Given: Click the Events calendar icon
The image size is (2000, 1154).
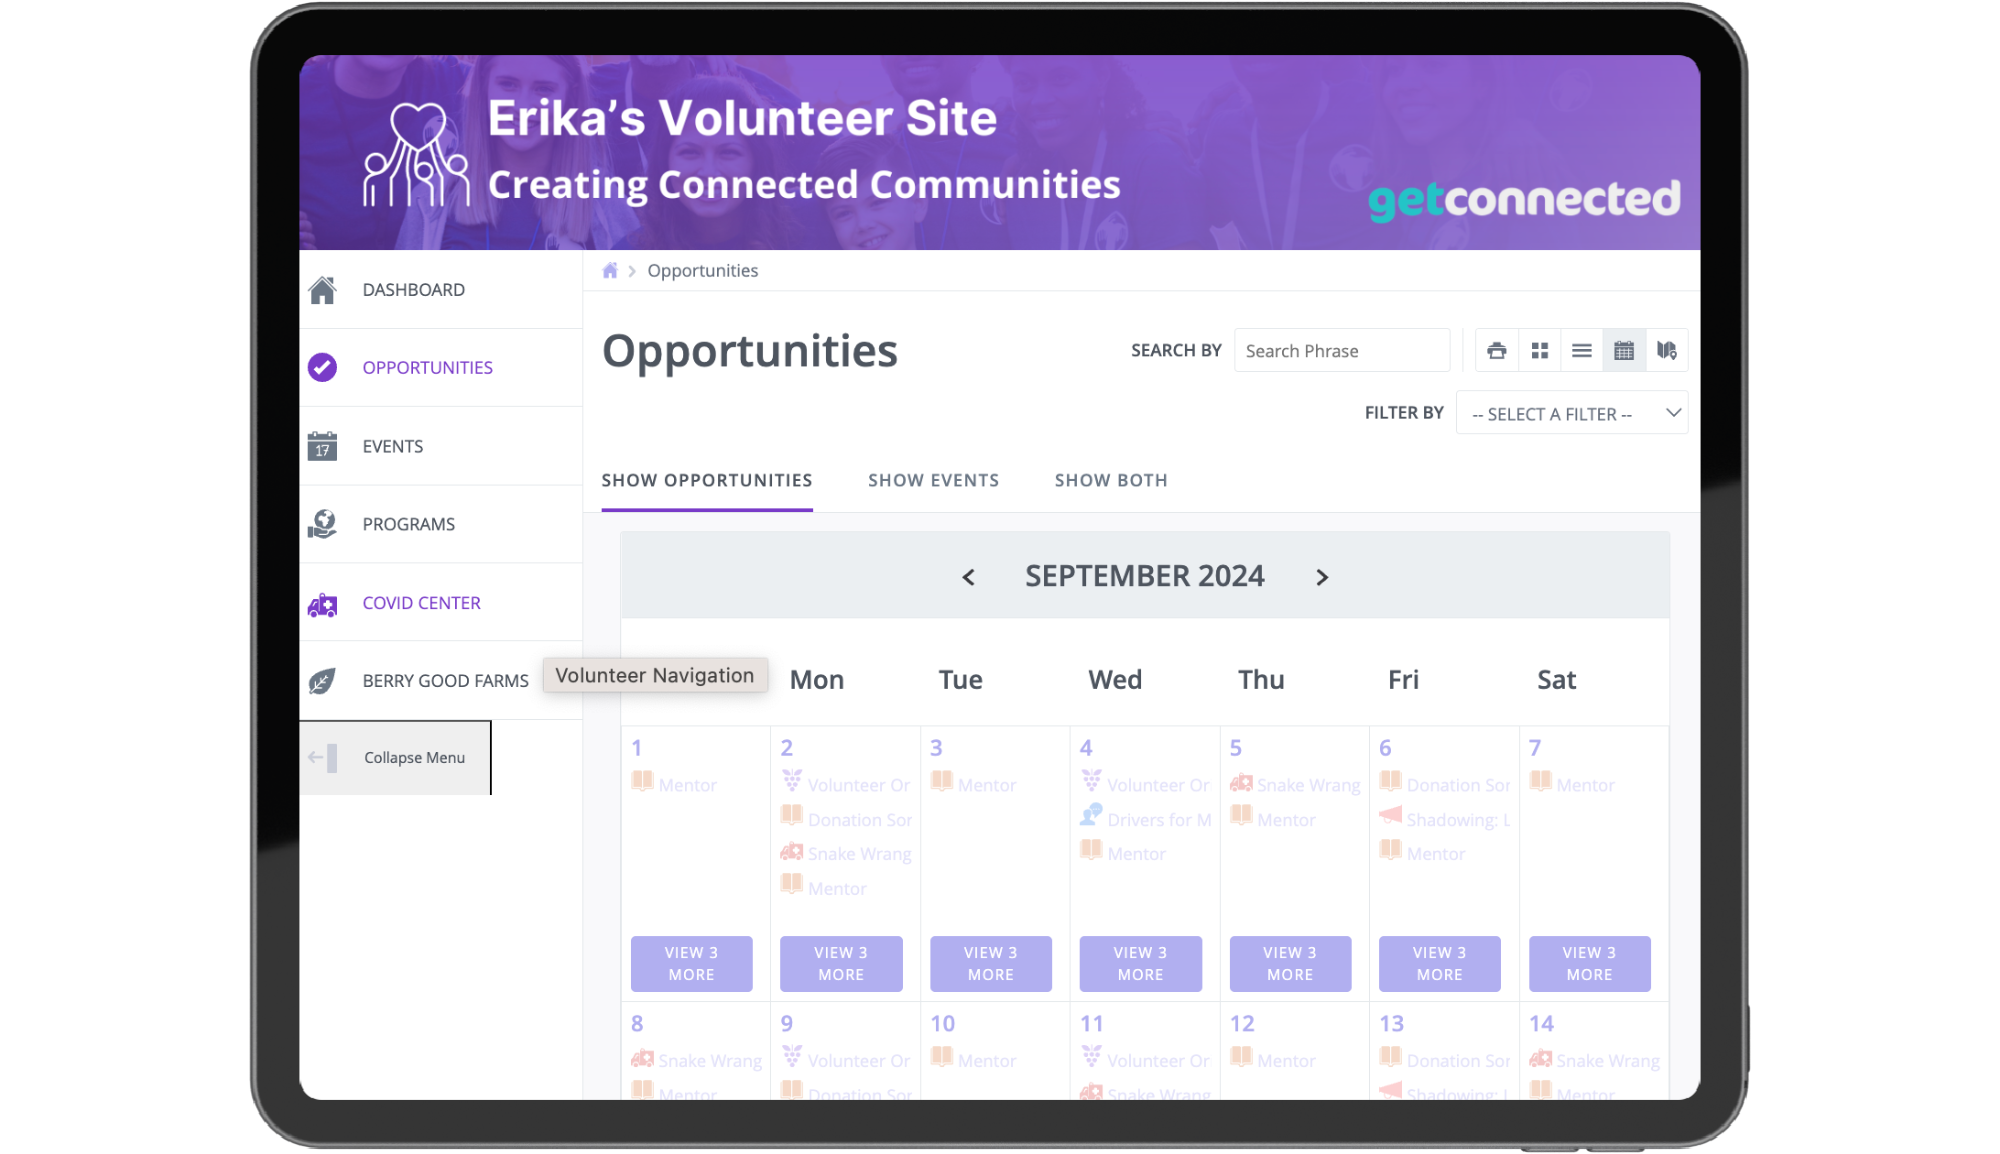Looking at the screenshot, I should pos(1624,350).
